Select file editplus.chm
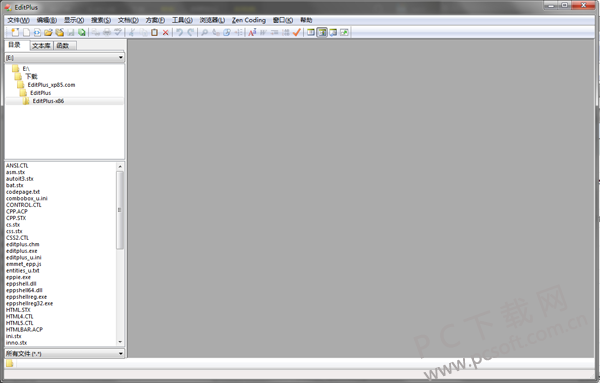Screen dimensions: 600x383 23,244
